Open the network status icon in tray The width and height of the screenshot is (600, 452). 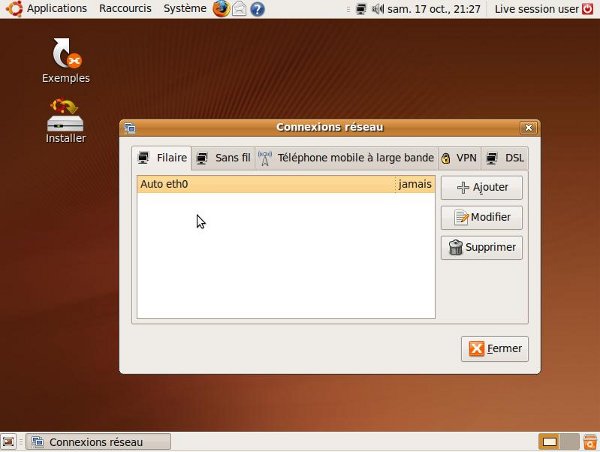pos(360,9)
